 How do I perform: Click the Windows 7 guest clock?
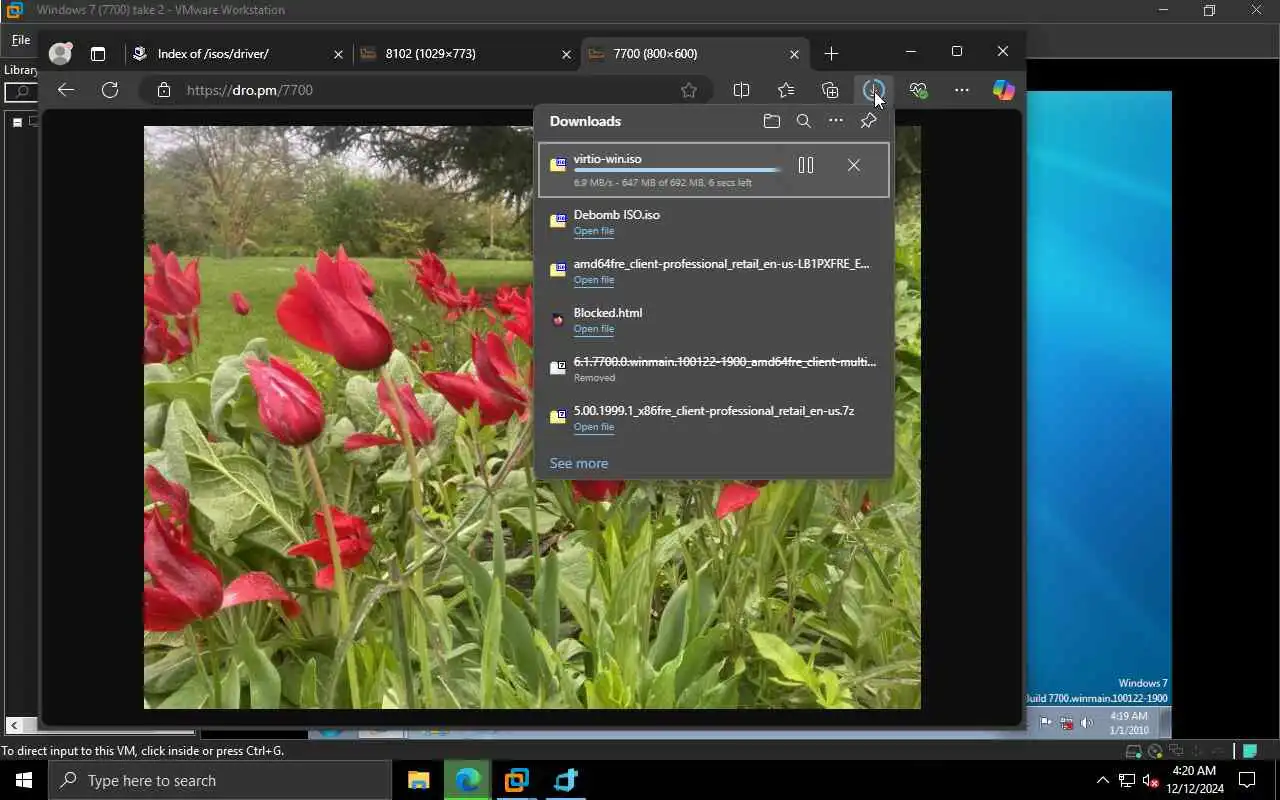[x=1128, y=722]
